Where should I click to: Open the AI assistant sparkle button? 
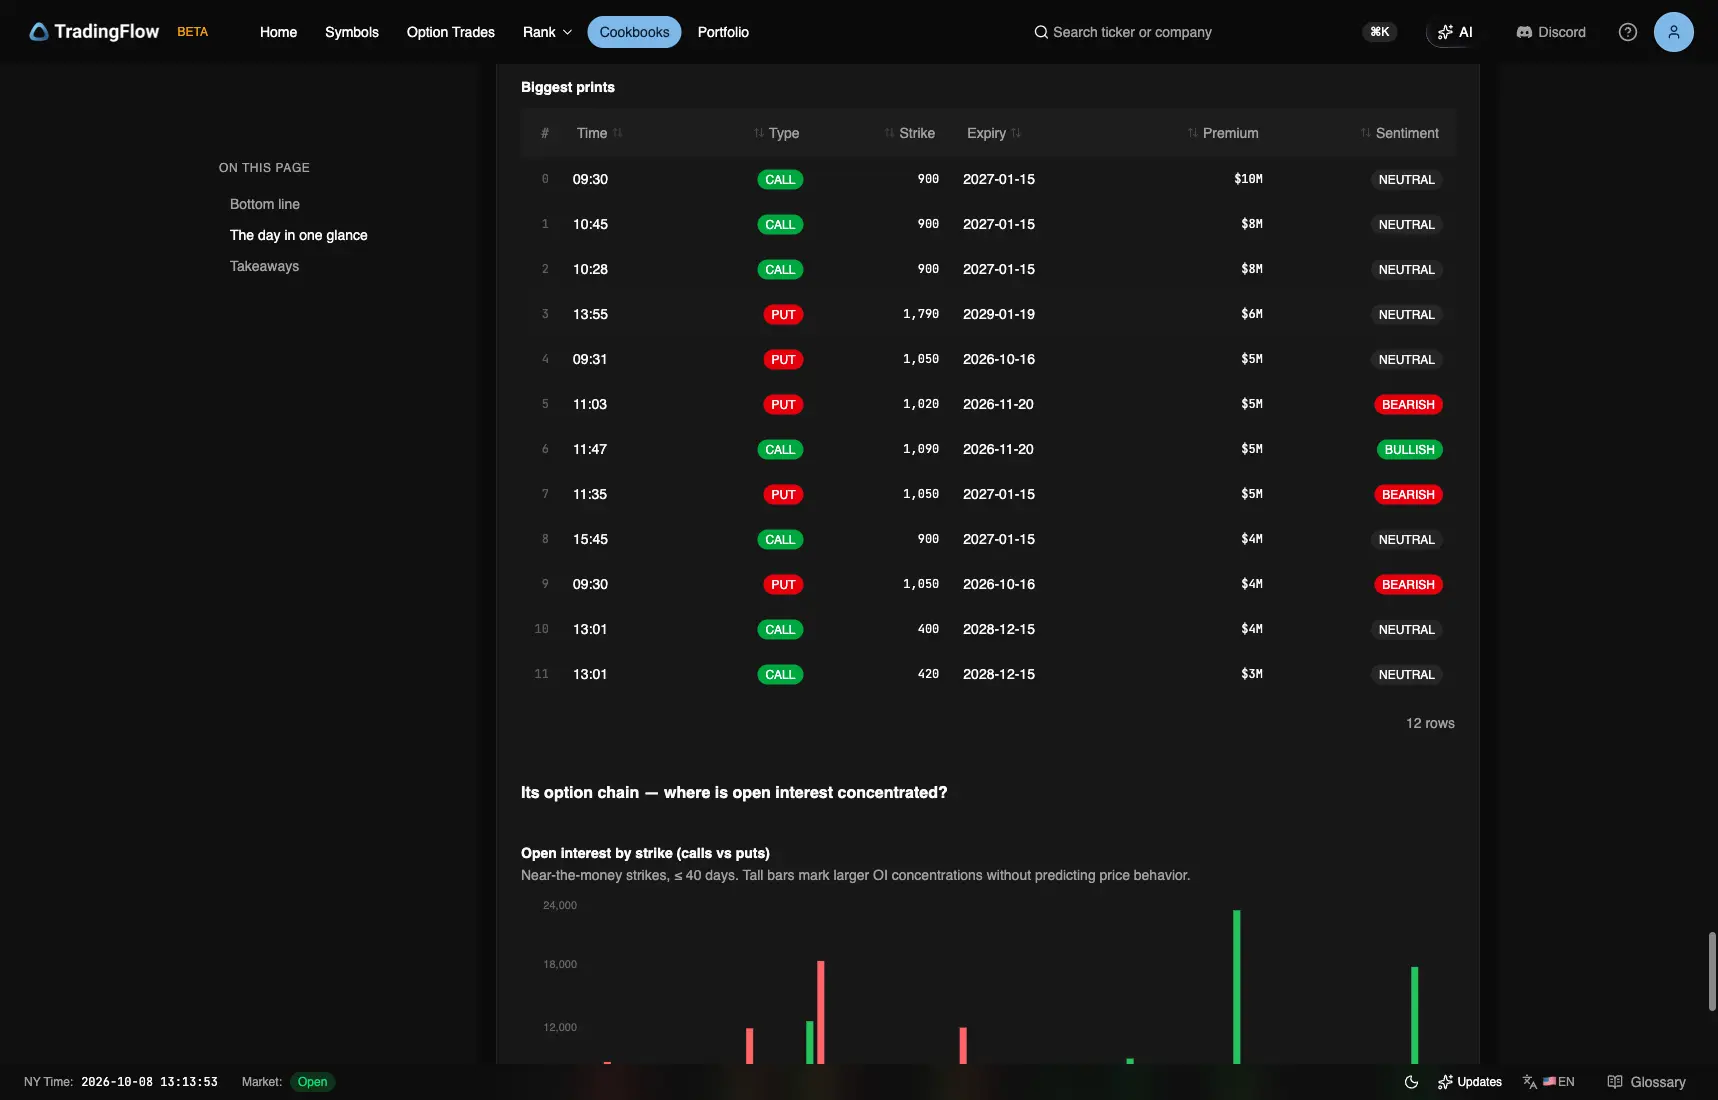[1455, 32]
